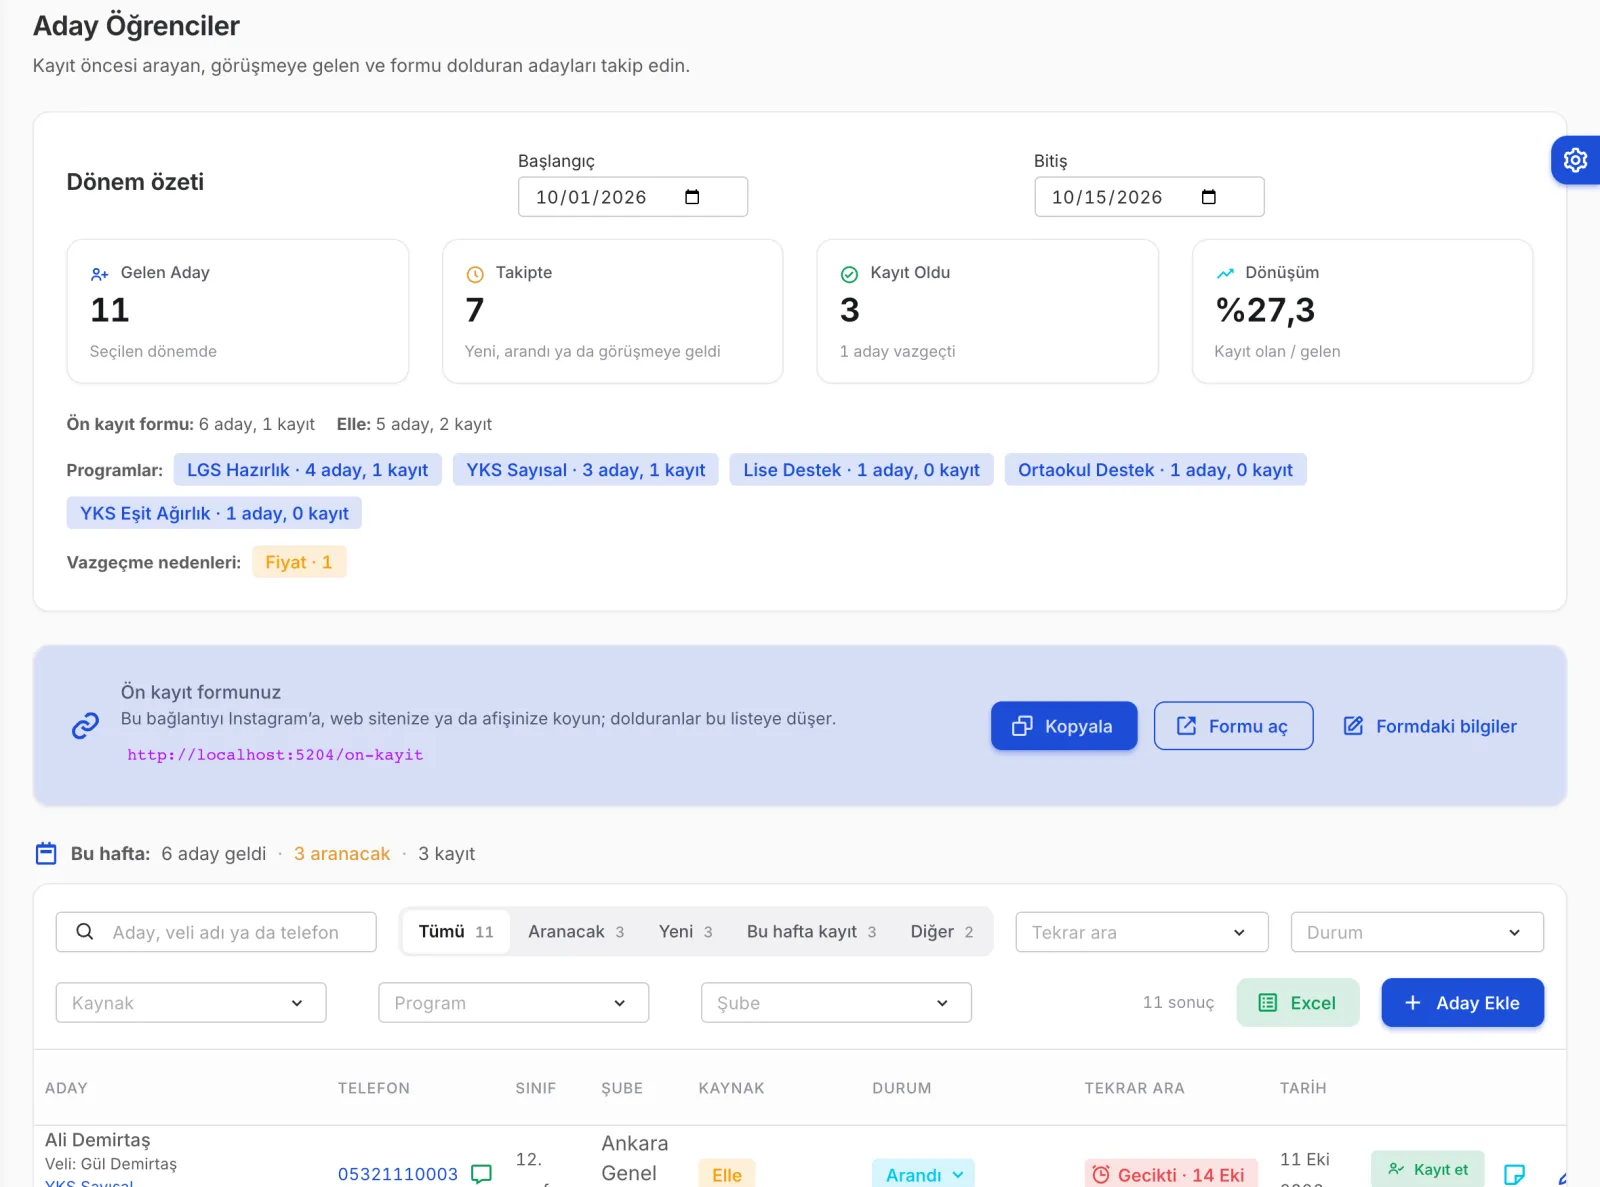Click the Aday Ekle button
The image size is (1600, 1187).
coord(1462,1003)
